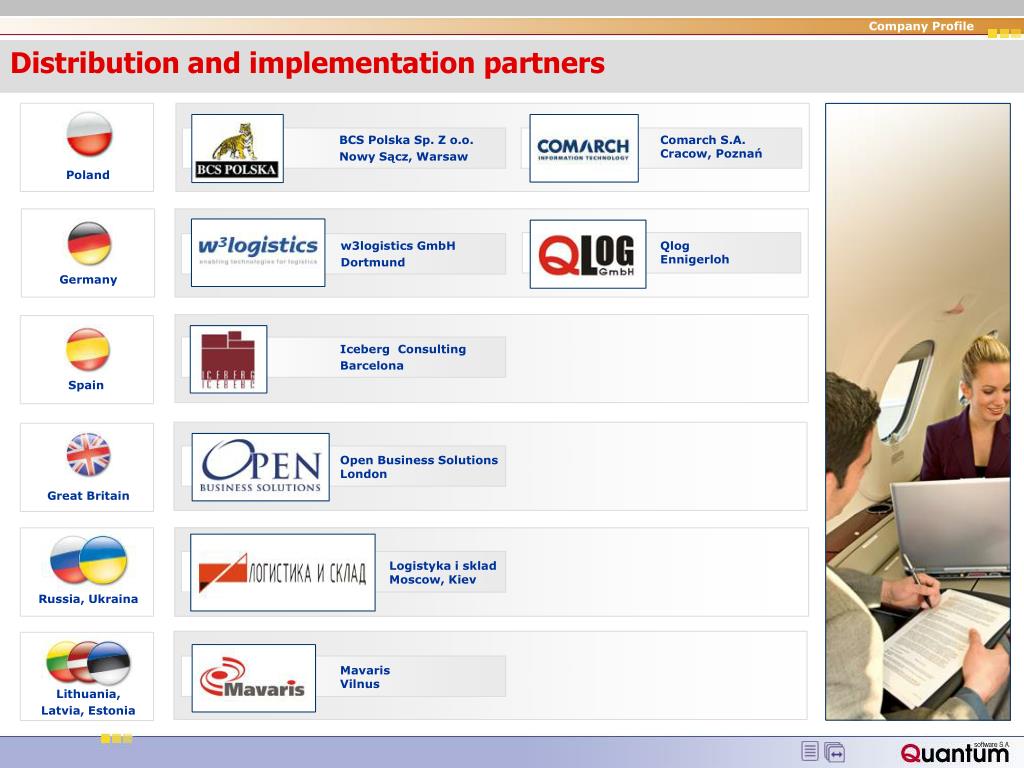Click the Quantum software logo

(955, 752)
